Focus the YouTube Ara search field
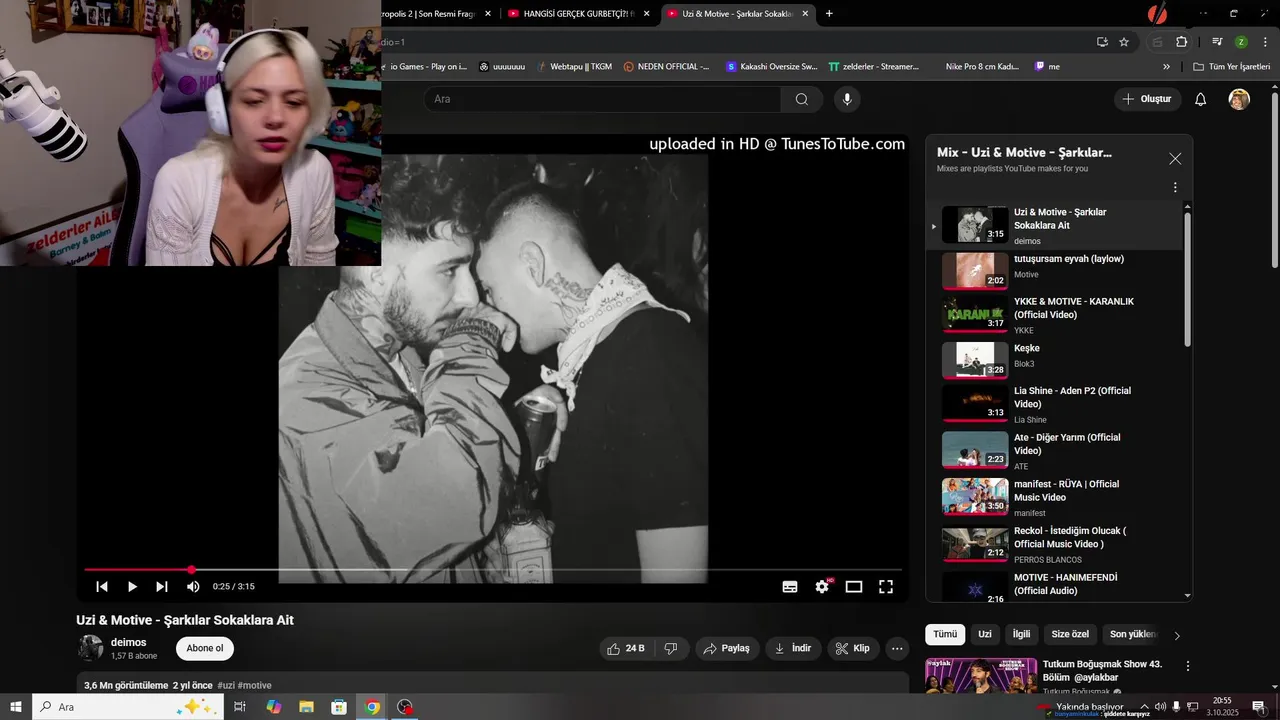The image size is (1280, 720). coord(602,99)
